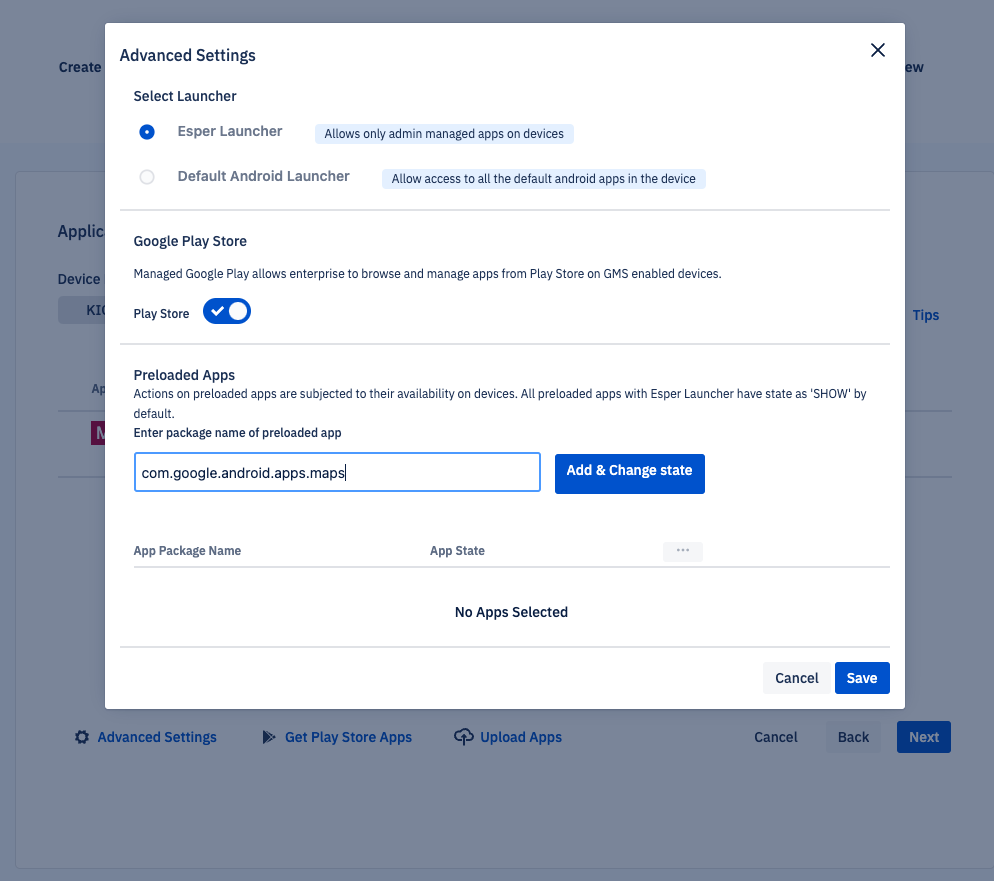Go Back in the background wizard
Screen dimensions: 994x881
point(853,737)
